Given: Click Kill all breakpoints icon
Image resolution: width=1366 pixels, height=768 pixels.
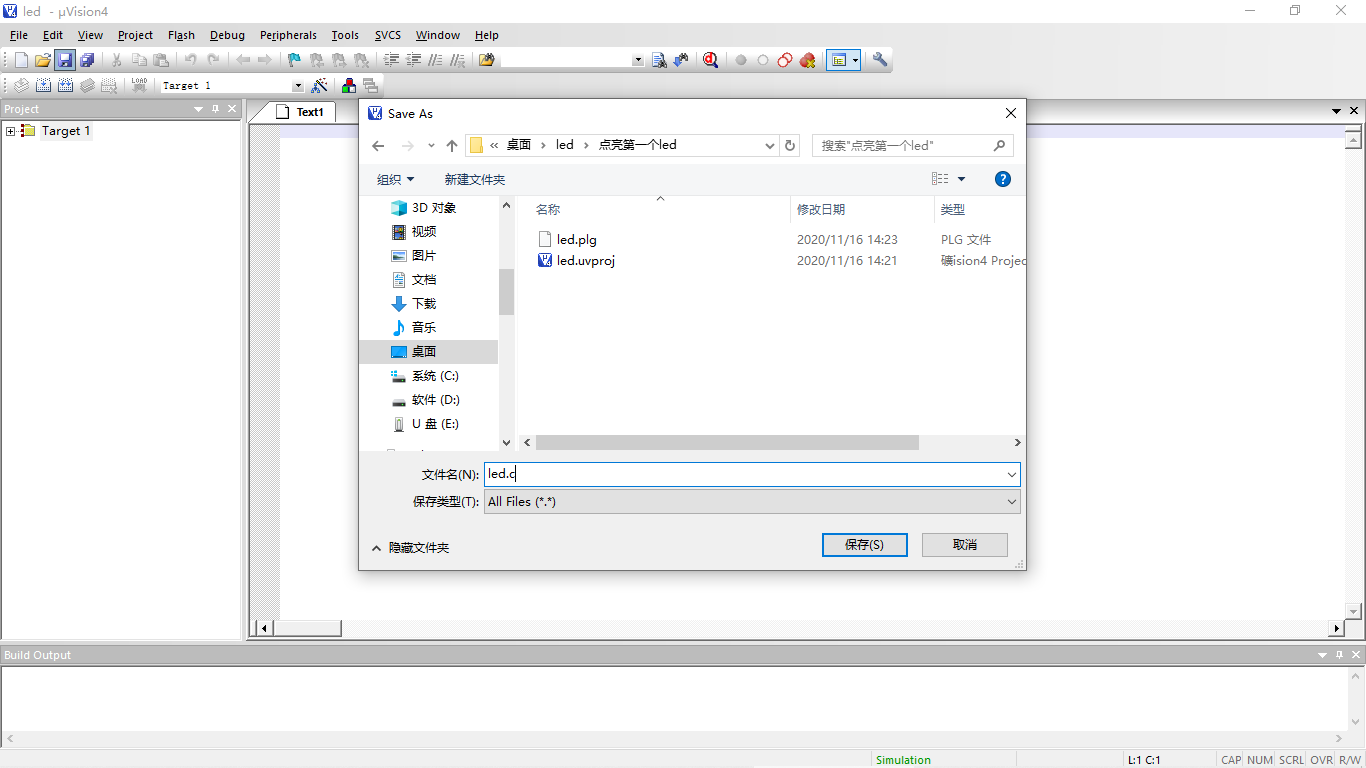Looking at the screenshot, I should pos(807,60).
